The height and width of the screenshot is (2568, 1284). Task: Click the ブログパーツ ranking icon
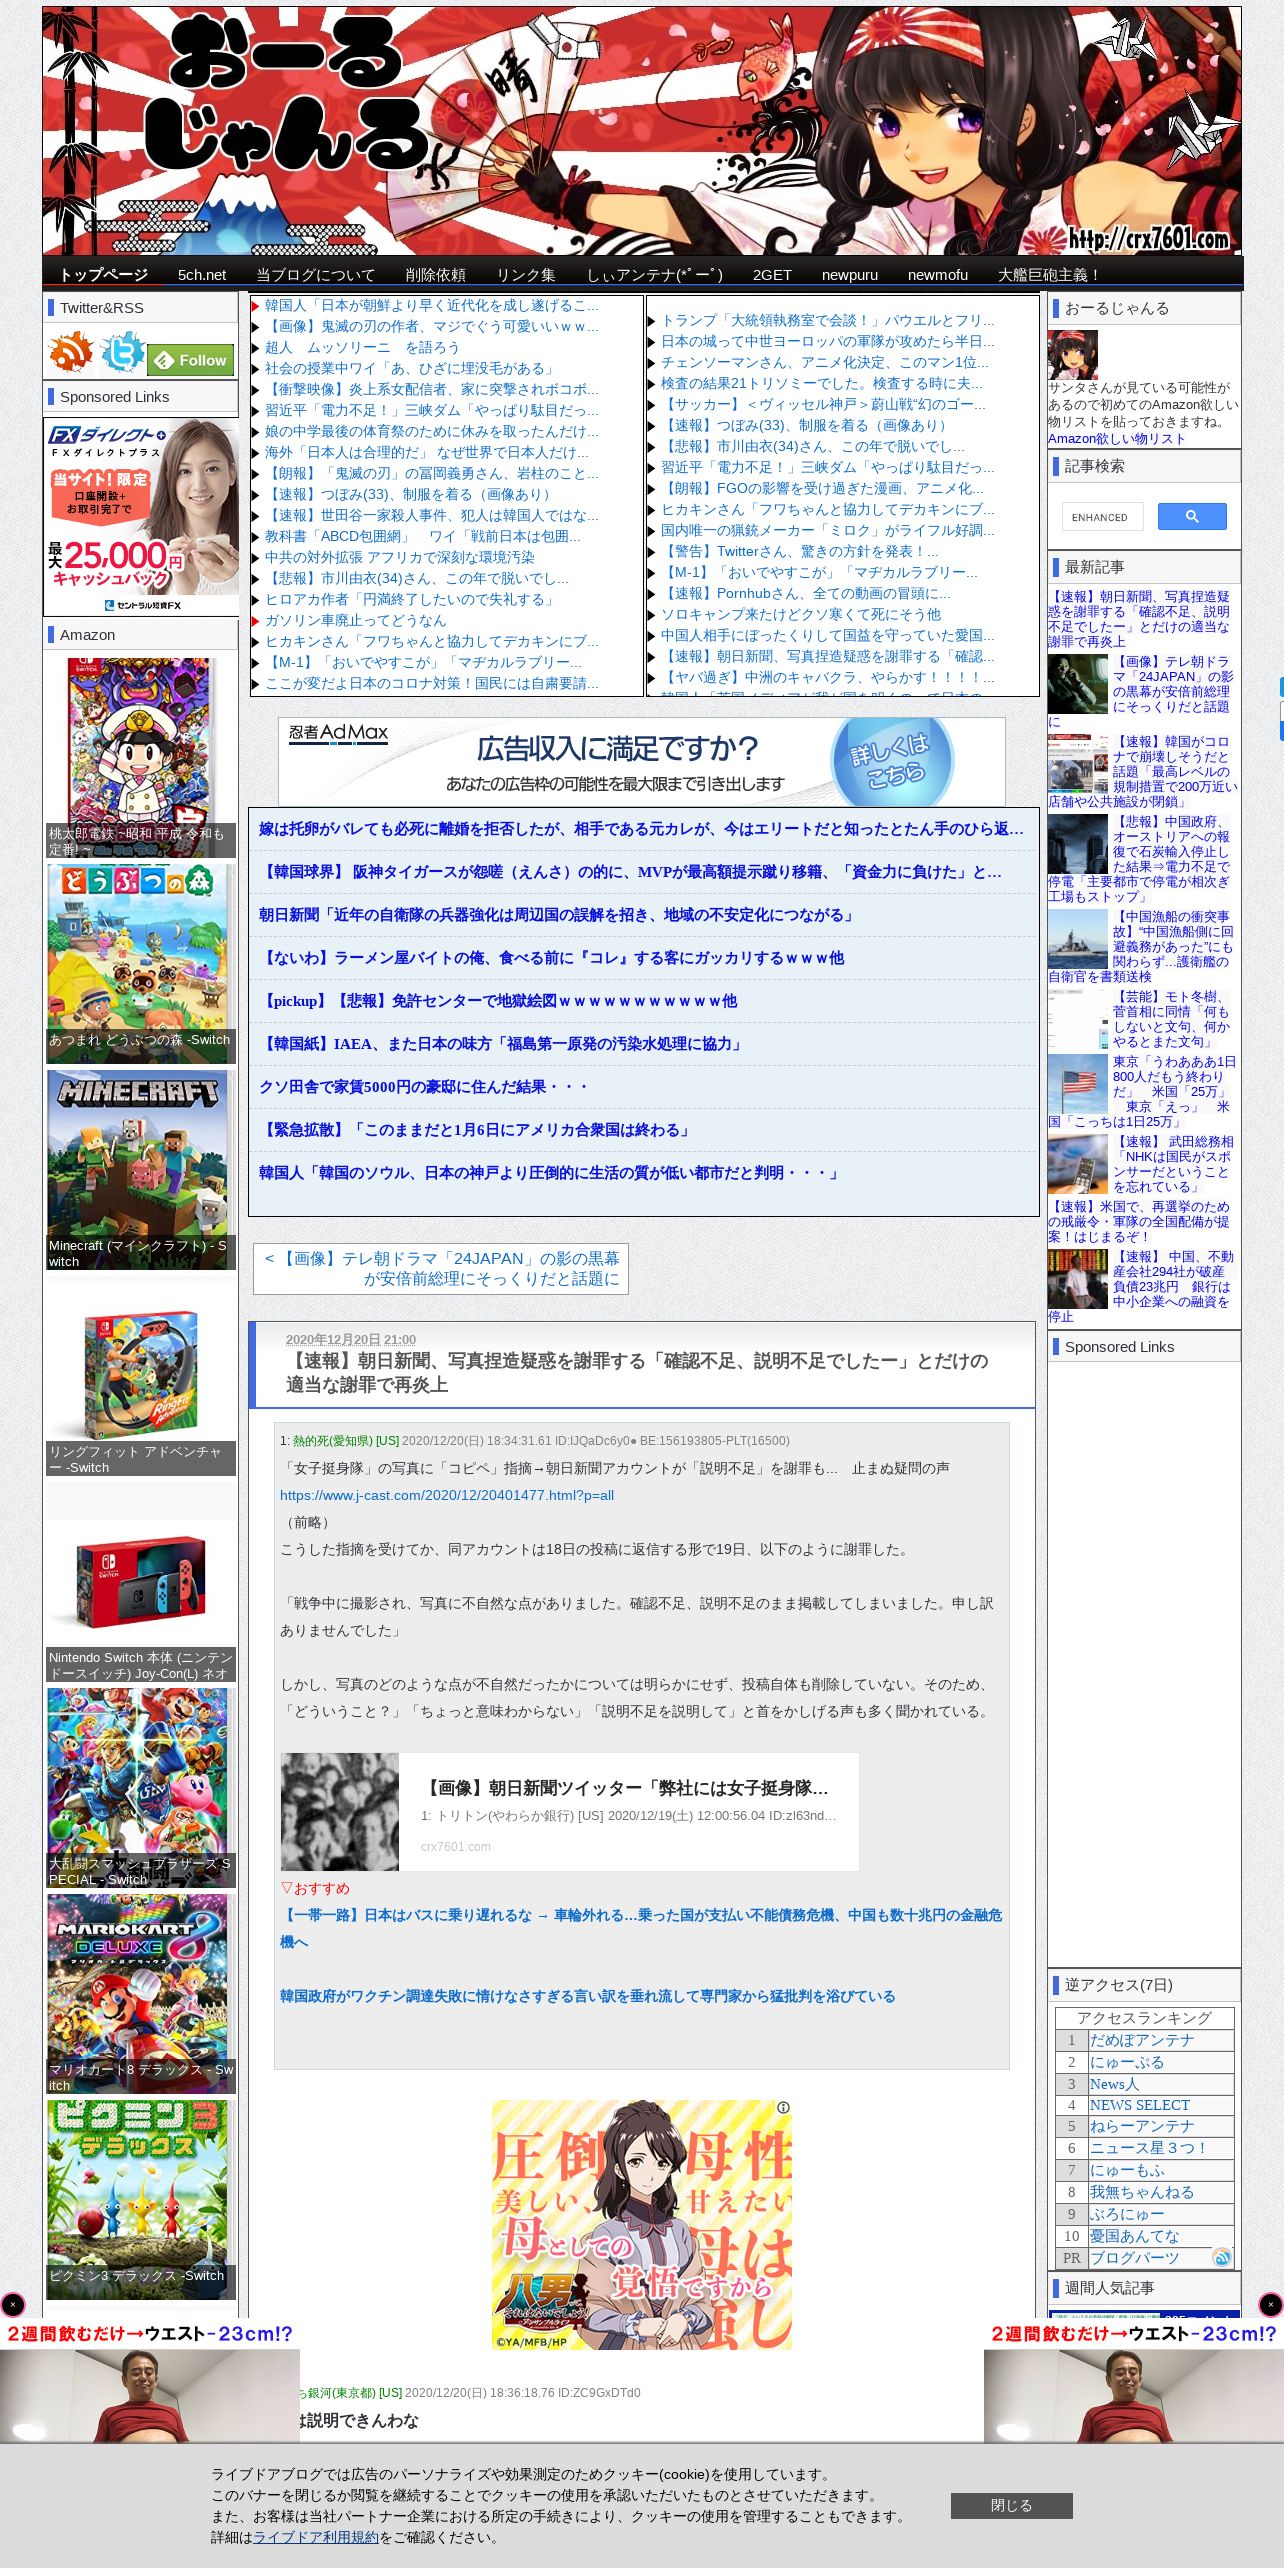pyautogui.click(x=1221, y=2258)
